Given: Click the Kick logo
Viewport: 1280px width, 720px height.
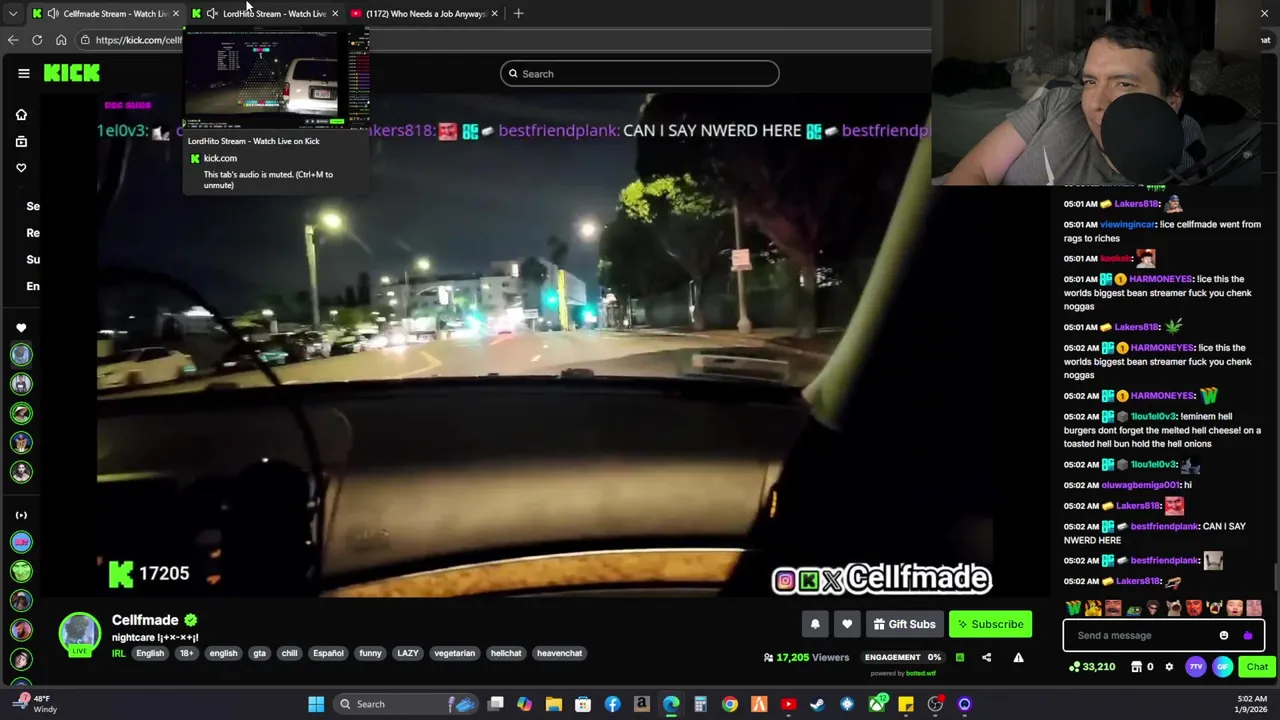Looking at the screenshot, I should tap(71, 73).
